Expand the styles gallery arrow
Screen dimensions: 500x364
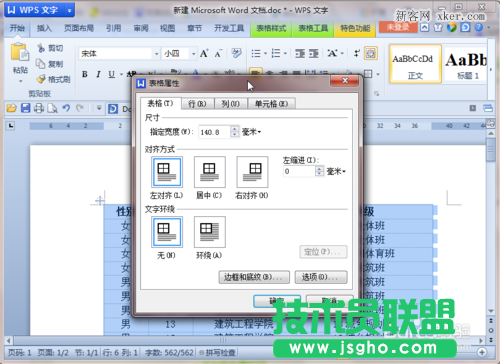coord(491,70)
